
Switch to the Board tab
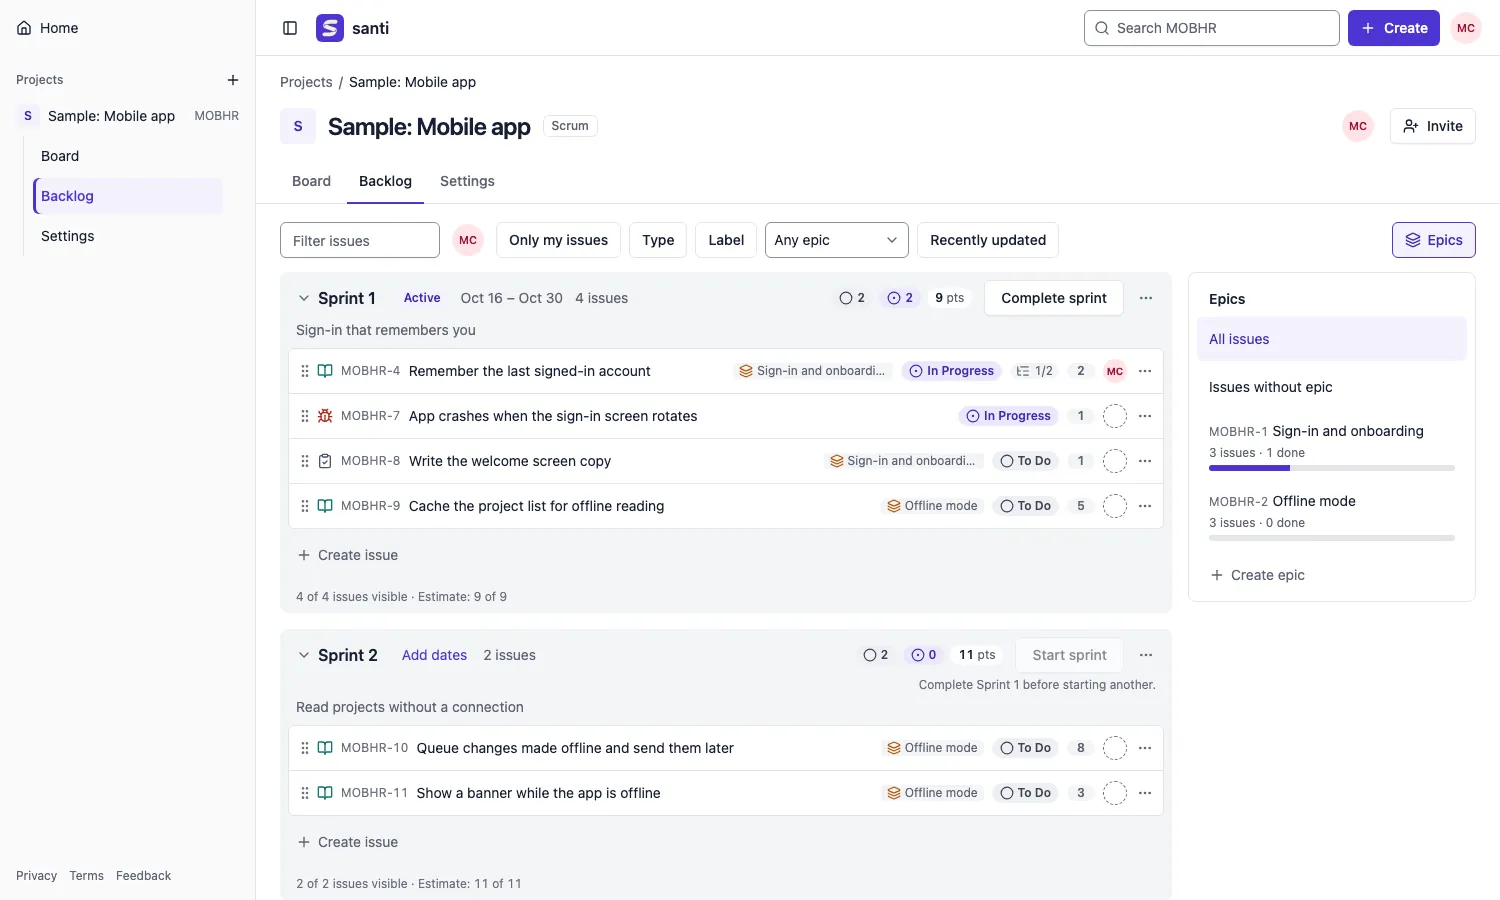311,181
